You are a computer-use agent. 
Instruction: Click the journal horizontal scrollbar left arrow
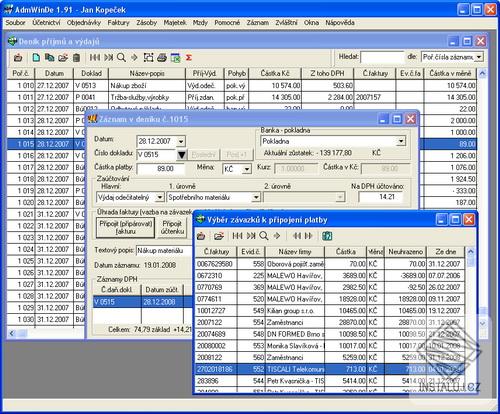(12, 333)
